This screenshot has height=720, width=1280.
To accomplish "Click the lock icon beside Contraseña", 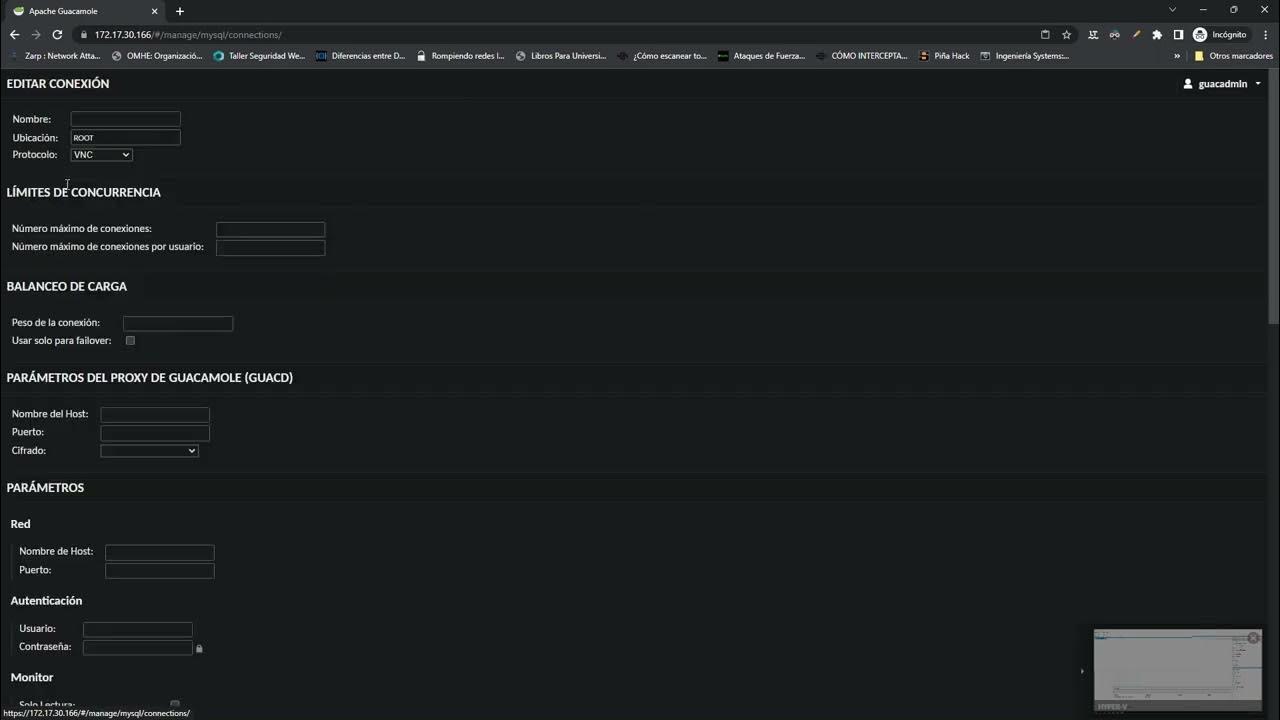I will [199, 649].
